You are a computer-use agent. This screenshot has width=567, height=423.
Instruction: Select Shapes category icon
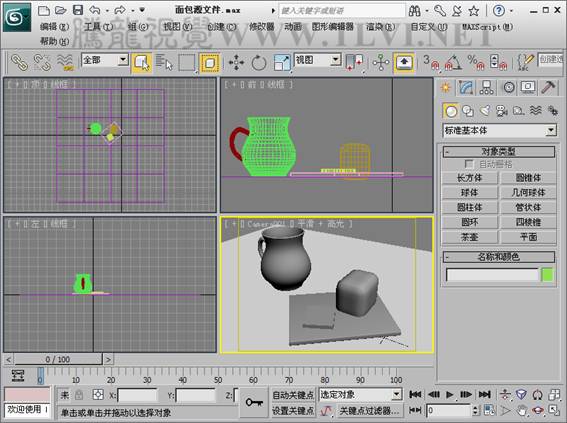(x=468, y=111)
